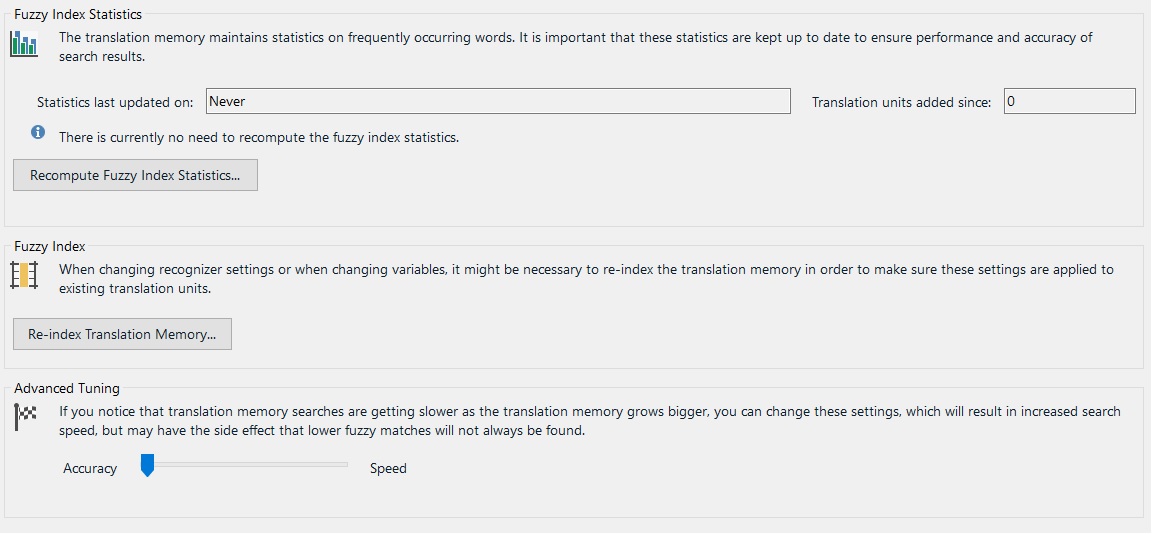Click the Fuzzy Index Statistics bar chart icon
This screenshot has height=534, width=1152.
(23, 44)
